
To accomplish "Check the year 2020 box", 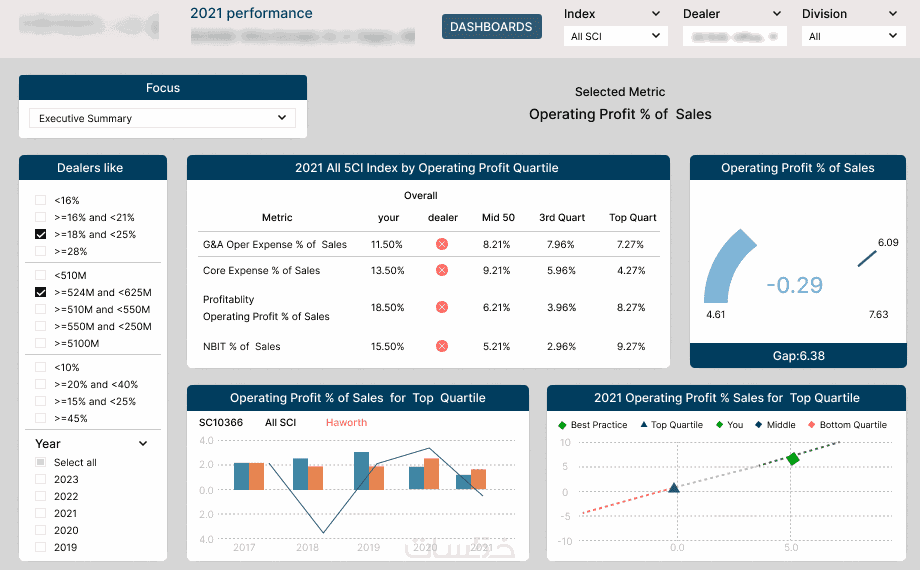I will (x=40, y=530).
